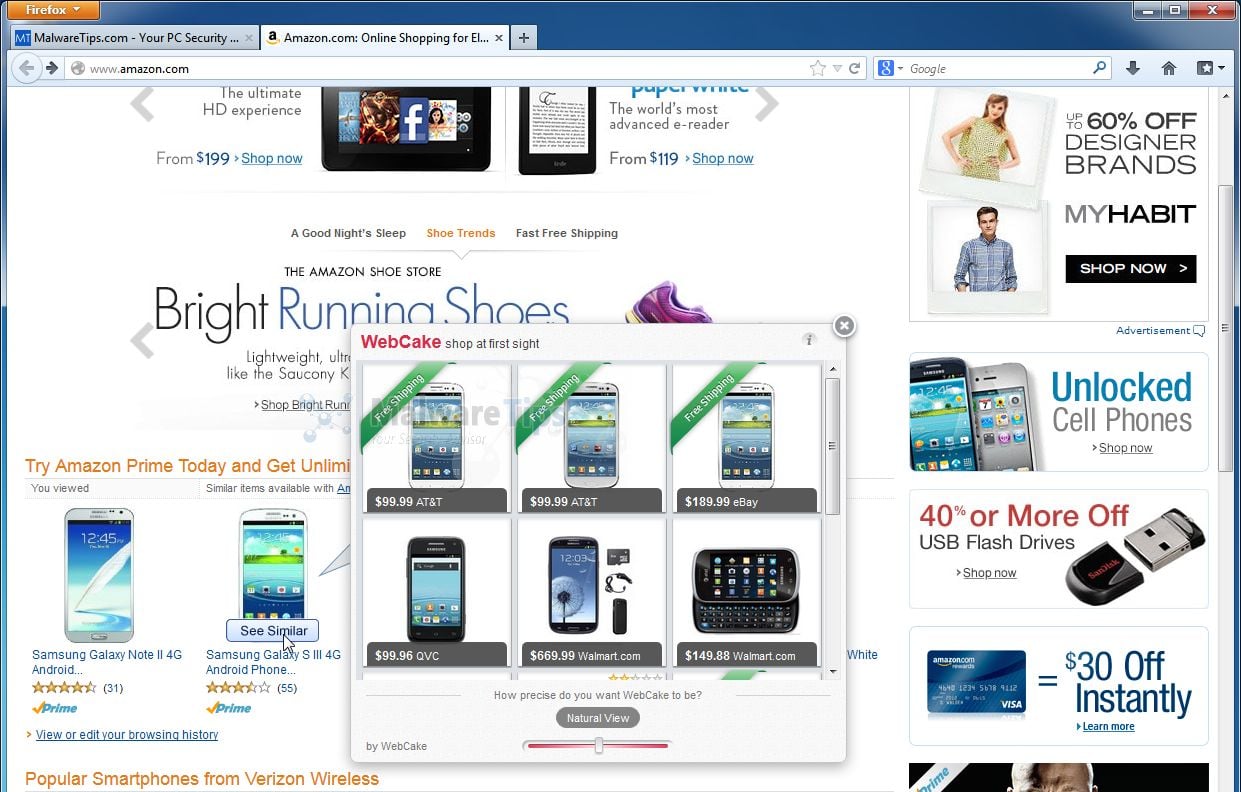Open the Downloads arrow icon
The width and height of the screenshot is (1241, 792).
pos(1132,68)
